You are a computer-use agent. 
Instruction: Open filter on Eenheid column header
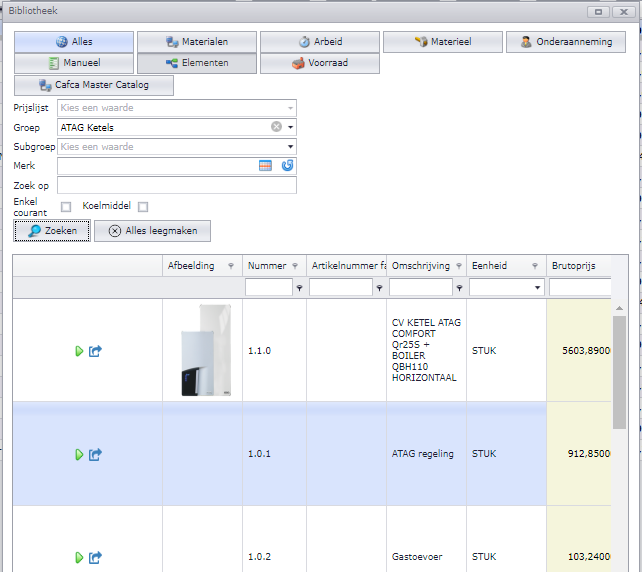pos(535,266)
